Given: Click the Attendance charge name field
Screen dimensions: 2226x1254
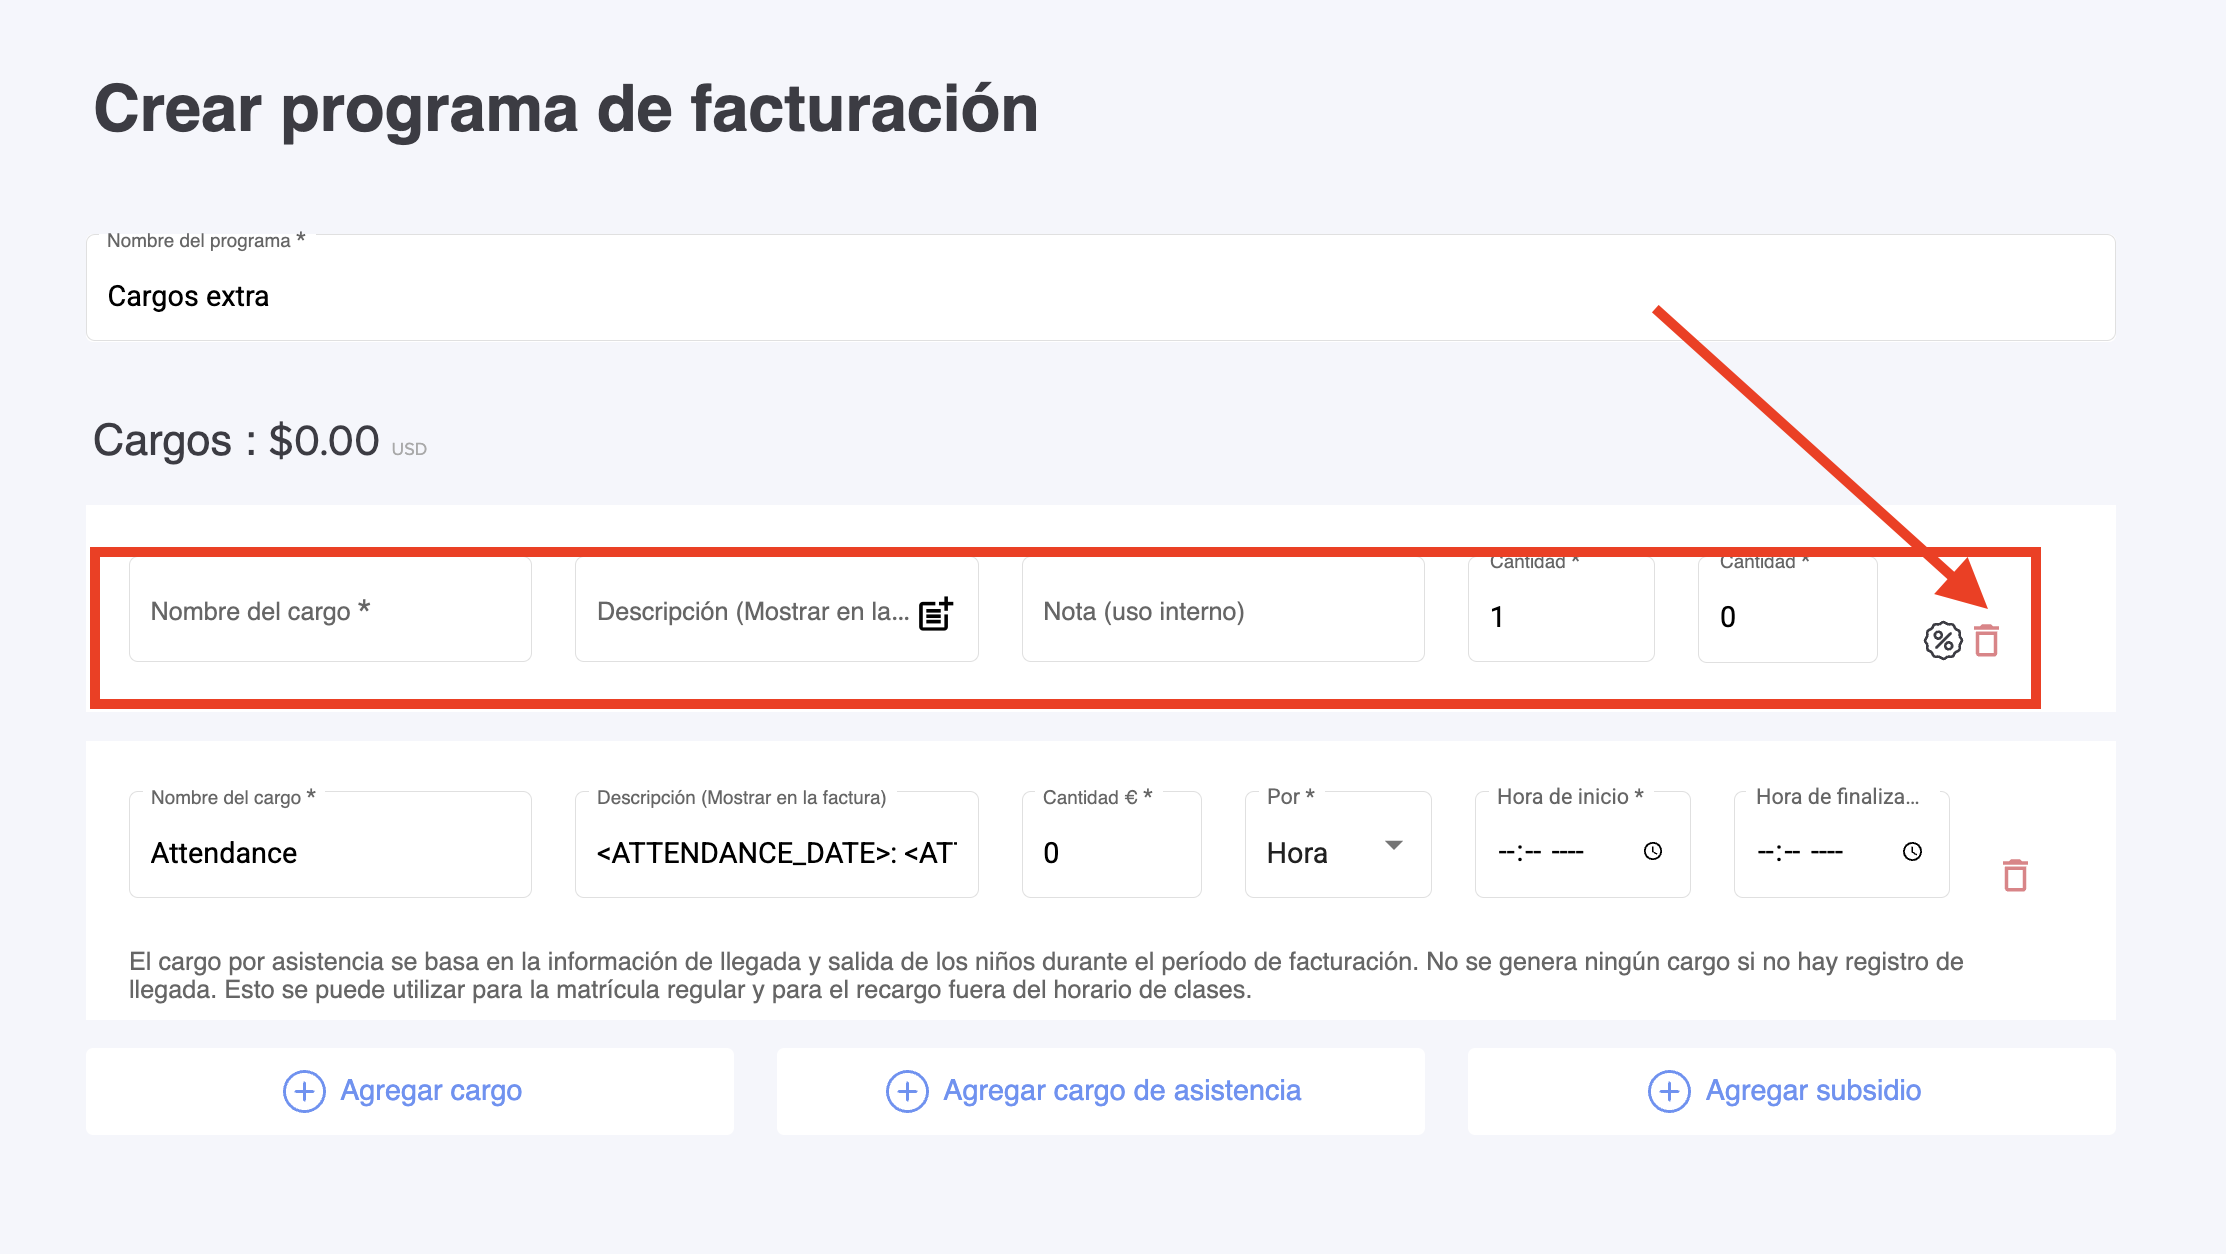Looking at the screenshot, I should 330,852.
